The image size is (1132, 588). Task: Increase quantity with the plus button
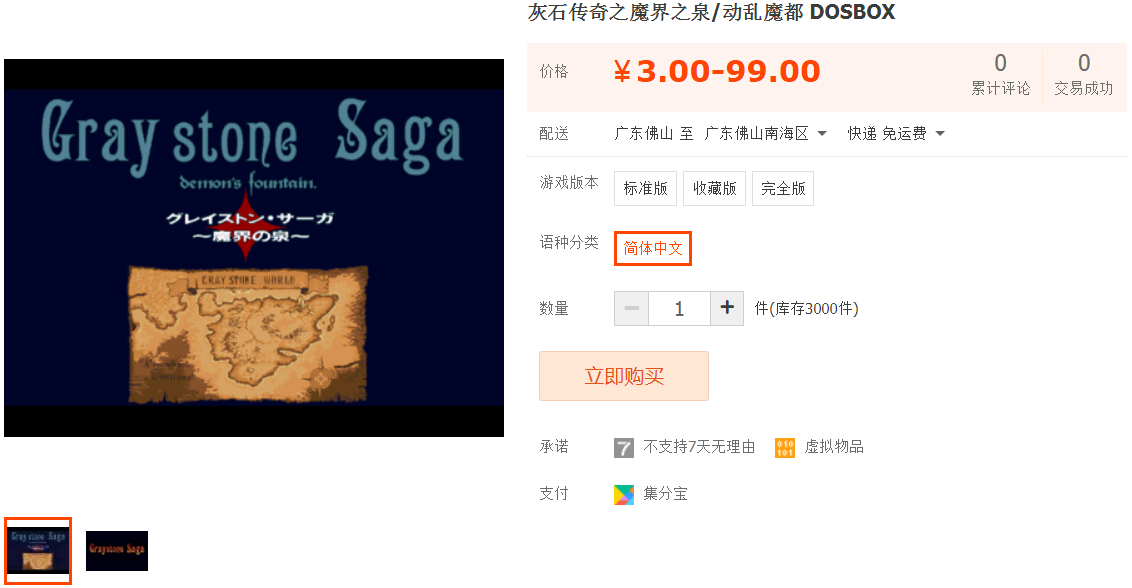tap(727, 308)
